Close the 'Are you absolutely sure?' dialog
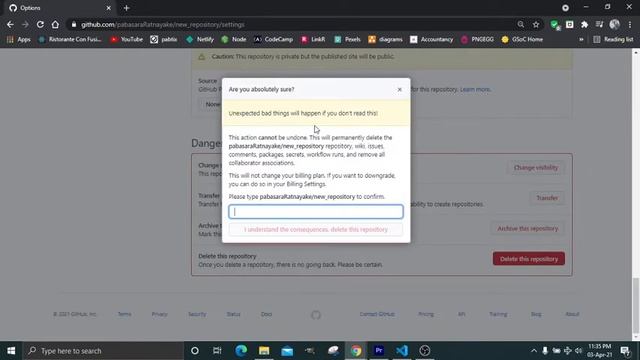Viewport: 640px width, 360px height. (400, 89)
